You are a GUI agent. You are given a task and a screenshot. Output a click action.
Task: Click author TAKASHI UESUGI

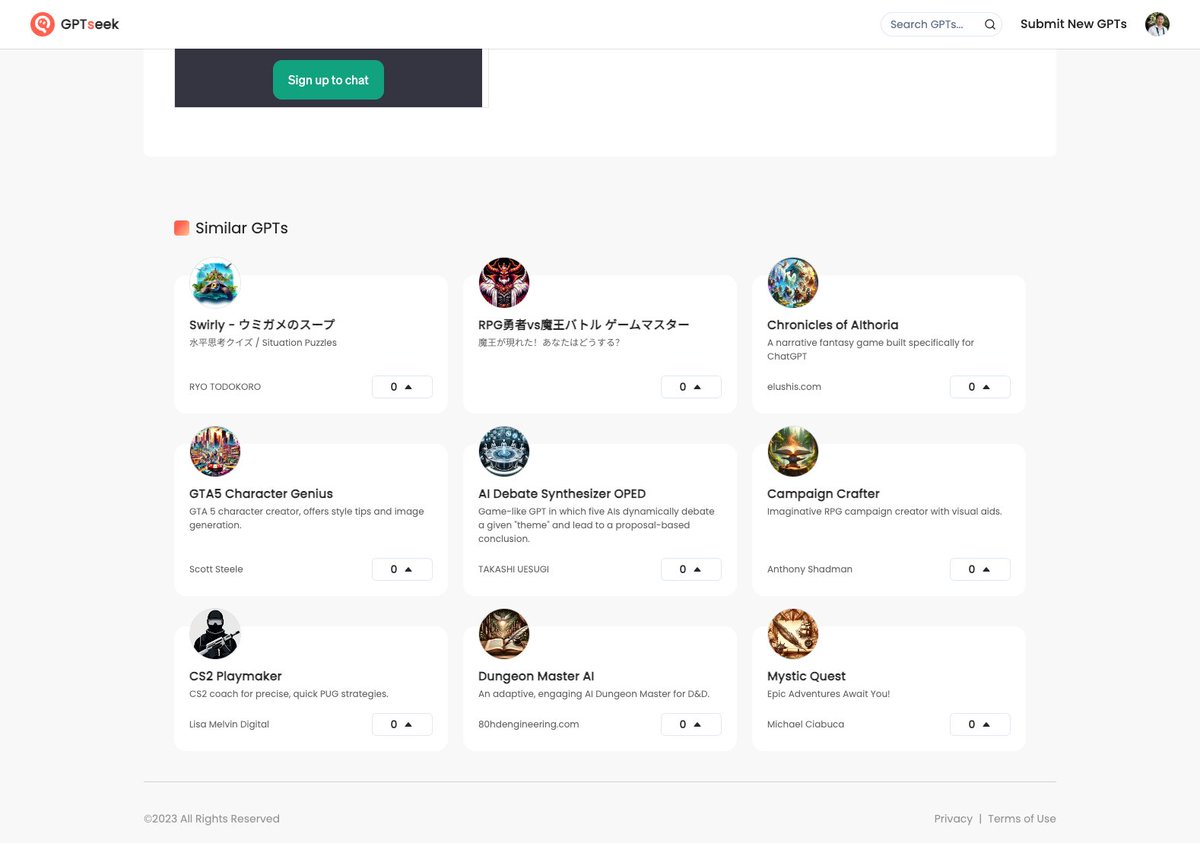pos(514,569)
